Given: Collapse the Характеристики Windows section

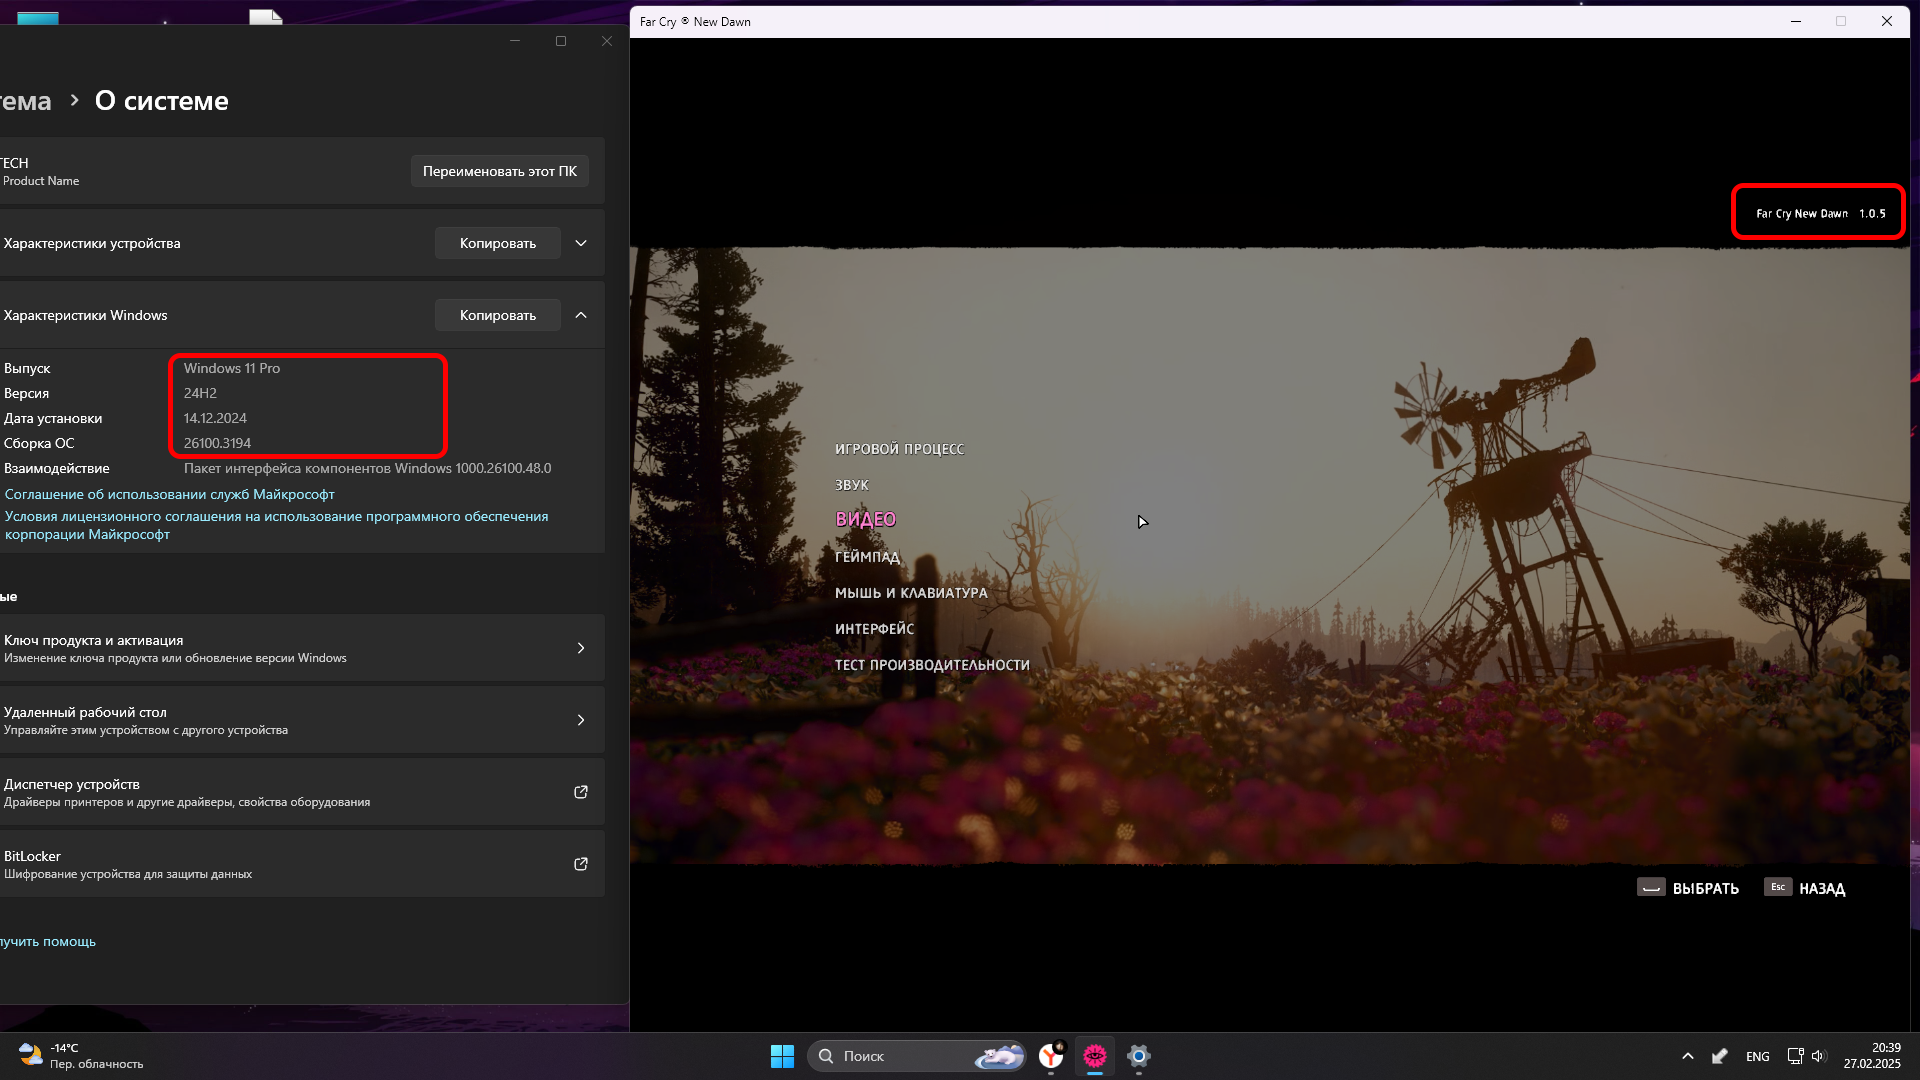Looking at the screenshot, I should click(x=581, y=315).
